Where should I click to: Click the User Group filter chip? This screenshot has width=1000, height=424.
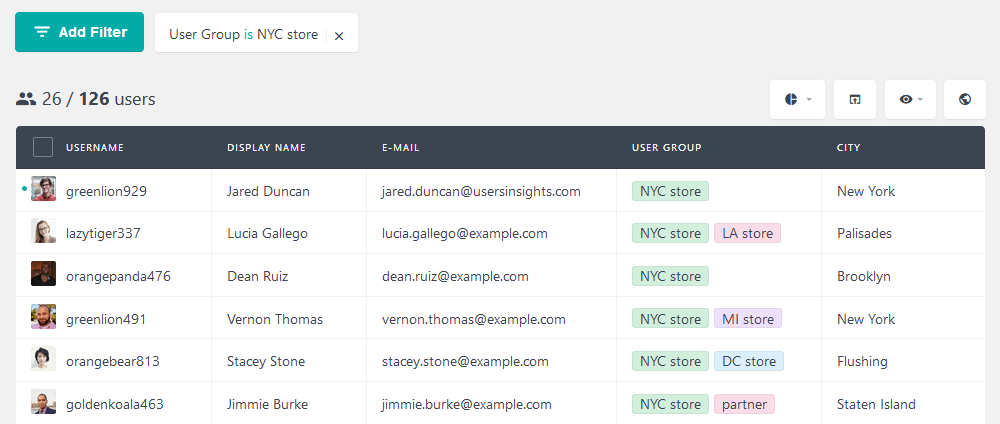[x=244, y=34]
